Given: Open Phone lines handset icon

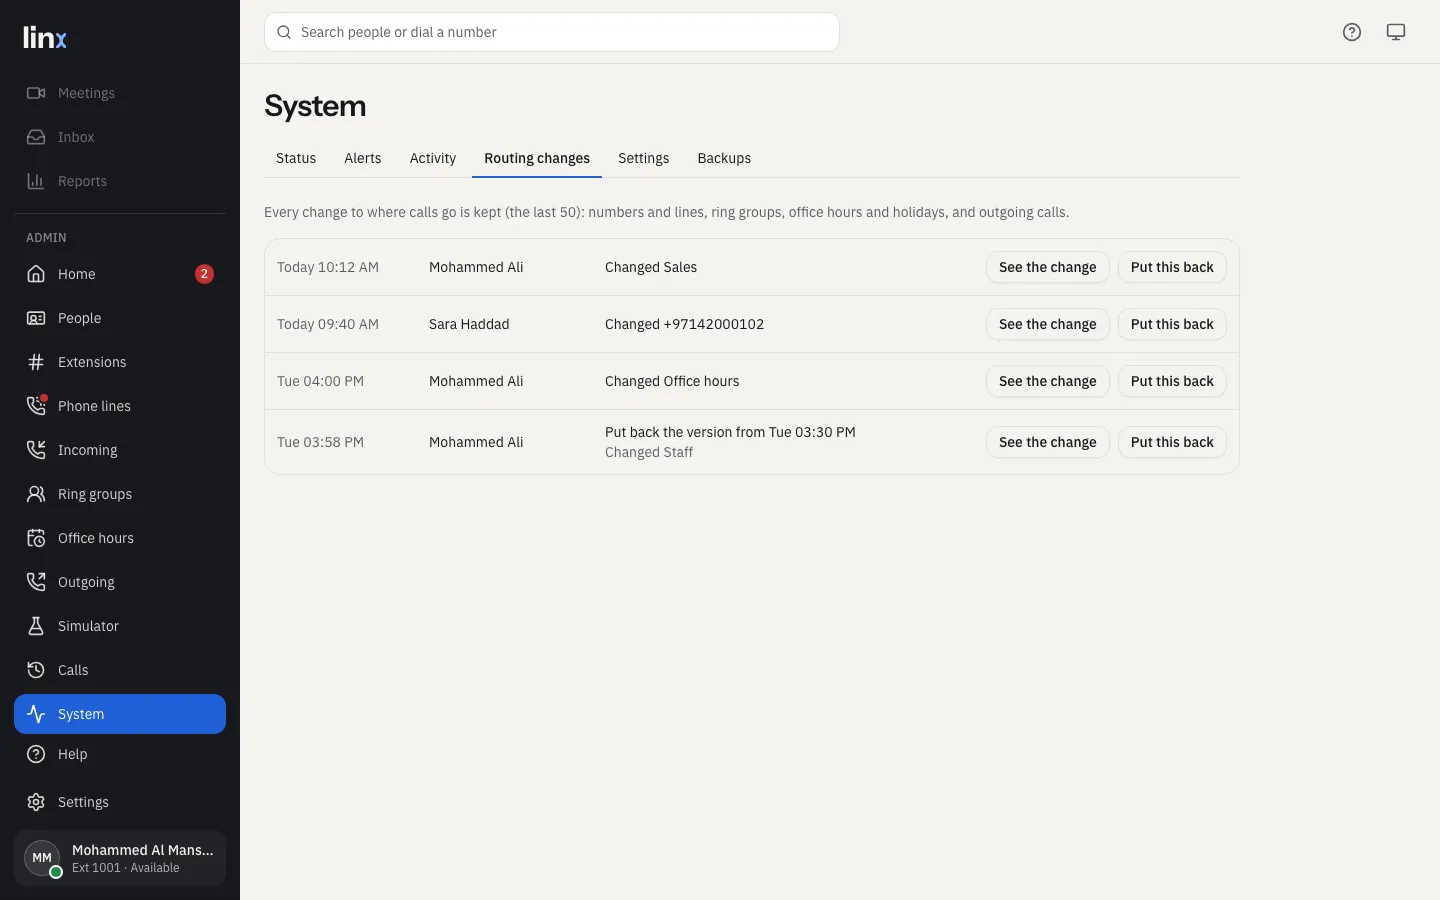Looking at the screenshot, I should [x=36, y=406].
